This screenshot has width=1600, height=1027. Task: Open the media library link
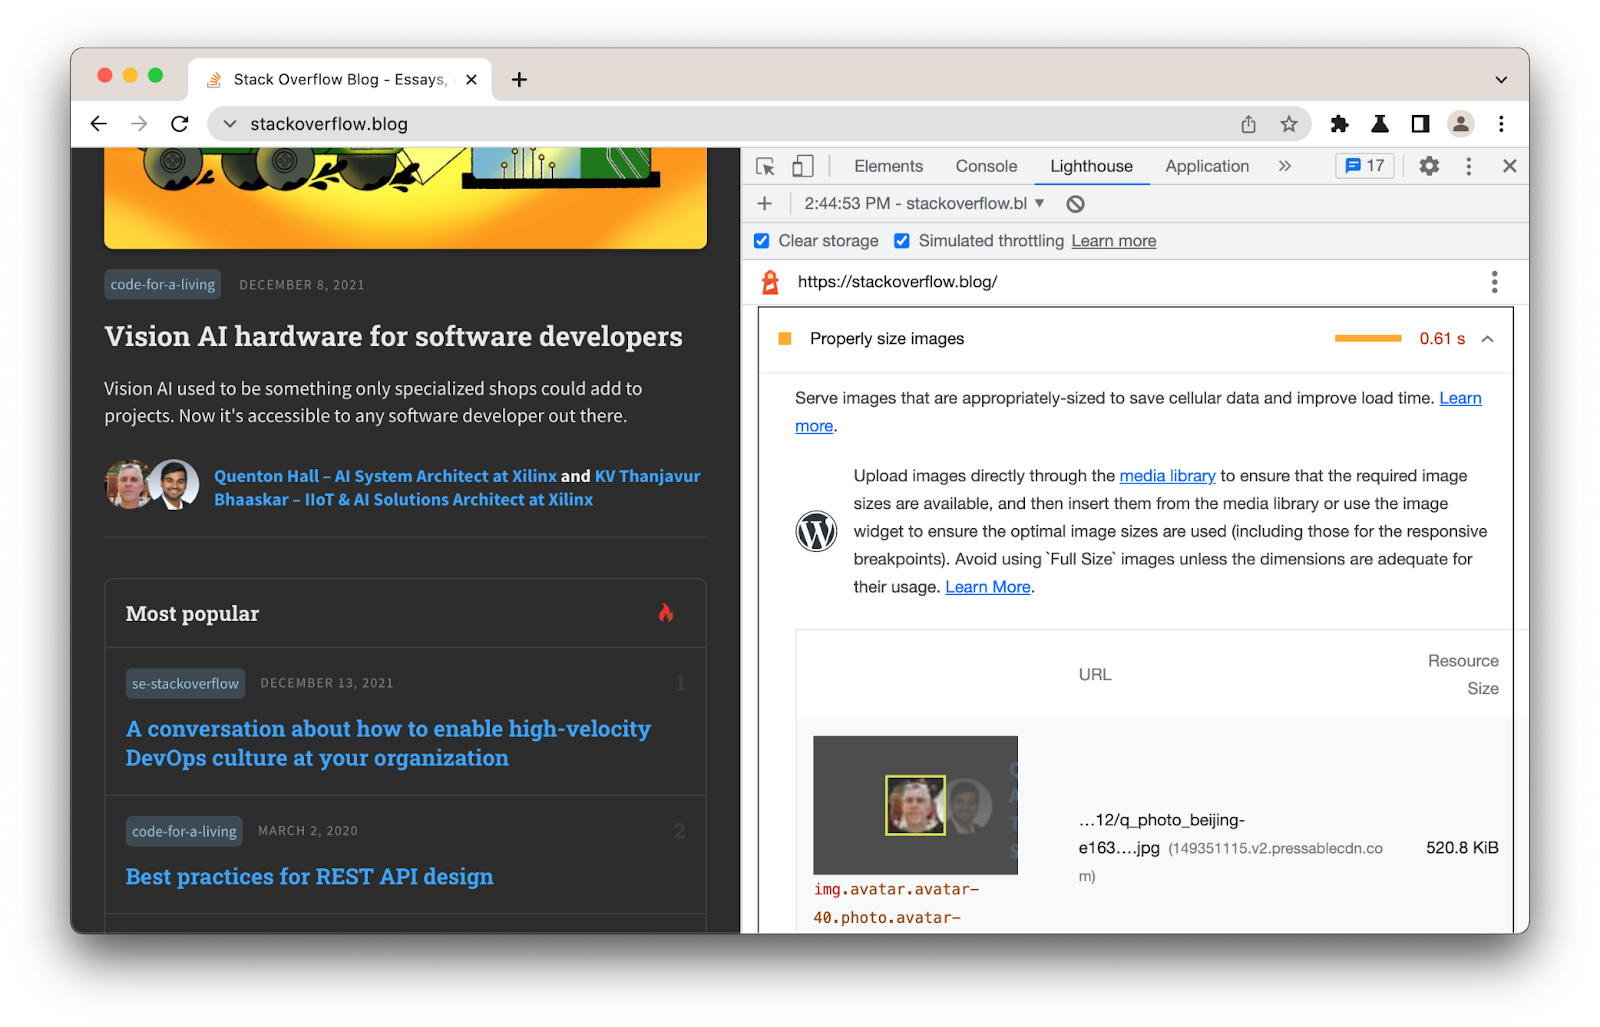pyautogui.click(x=1167, y=476)
